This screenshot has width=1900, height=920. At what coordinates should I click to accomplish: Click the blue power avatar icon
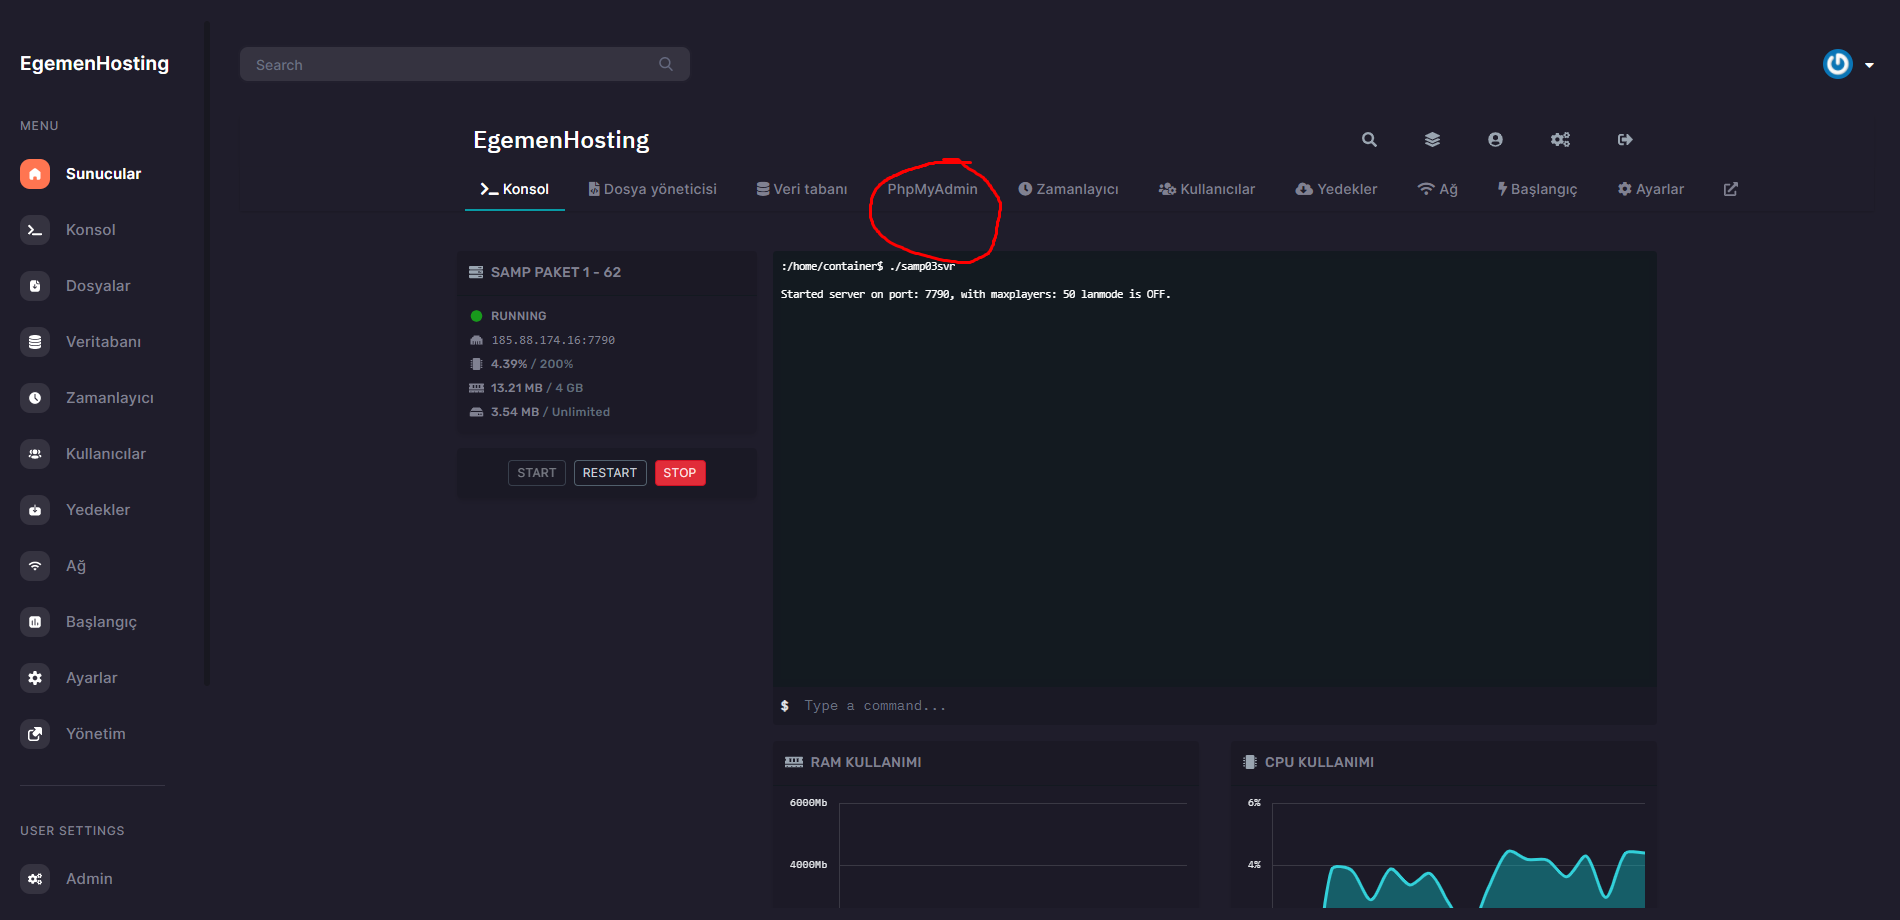point(1838,64)
